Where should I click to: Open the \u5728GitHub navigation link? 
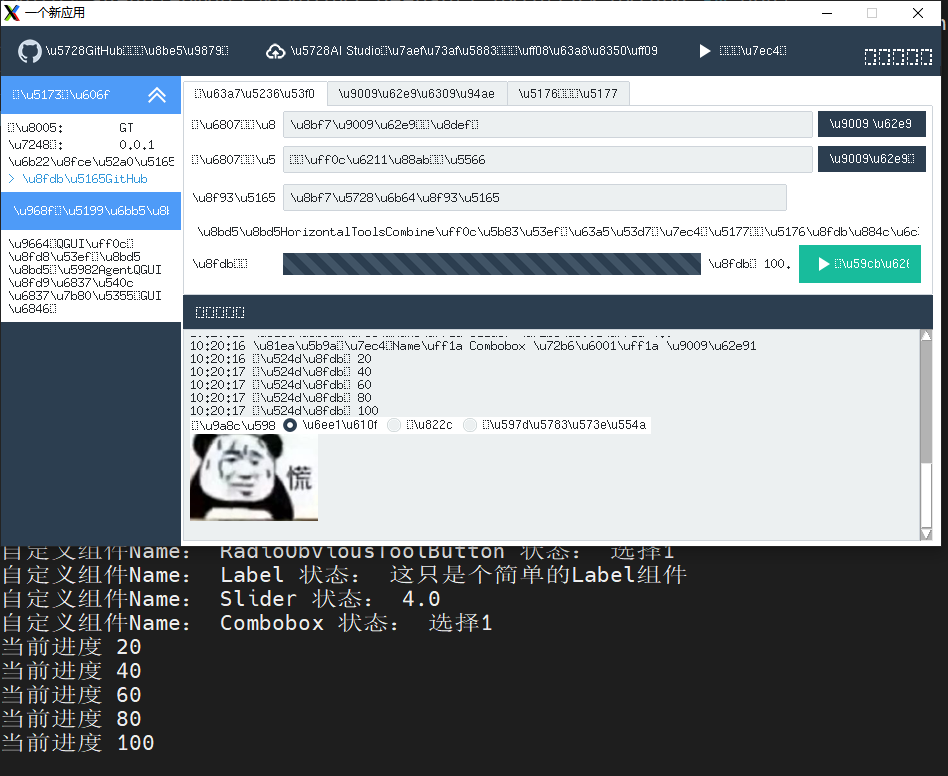pos(124,51)
